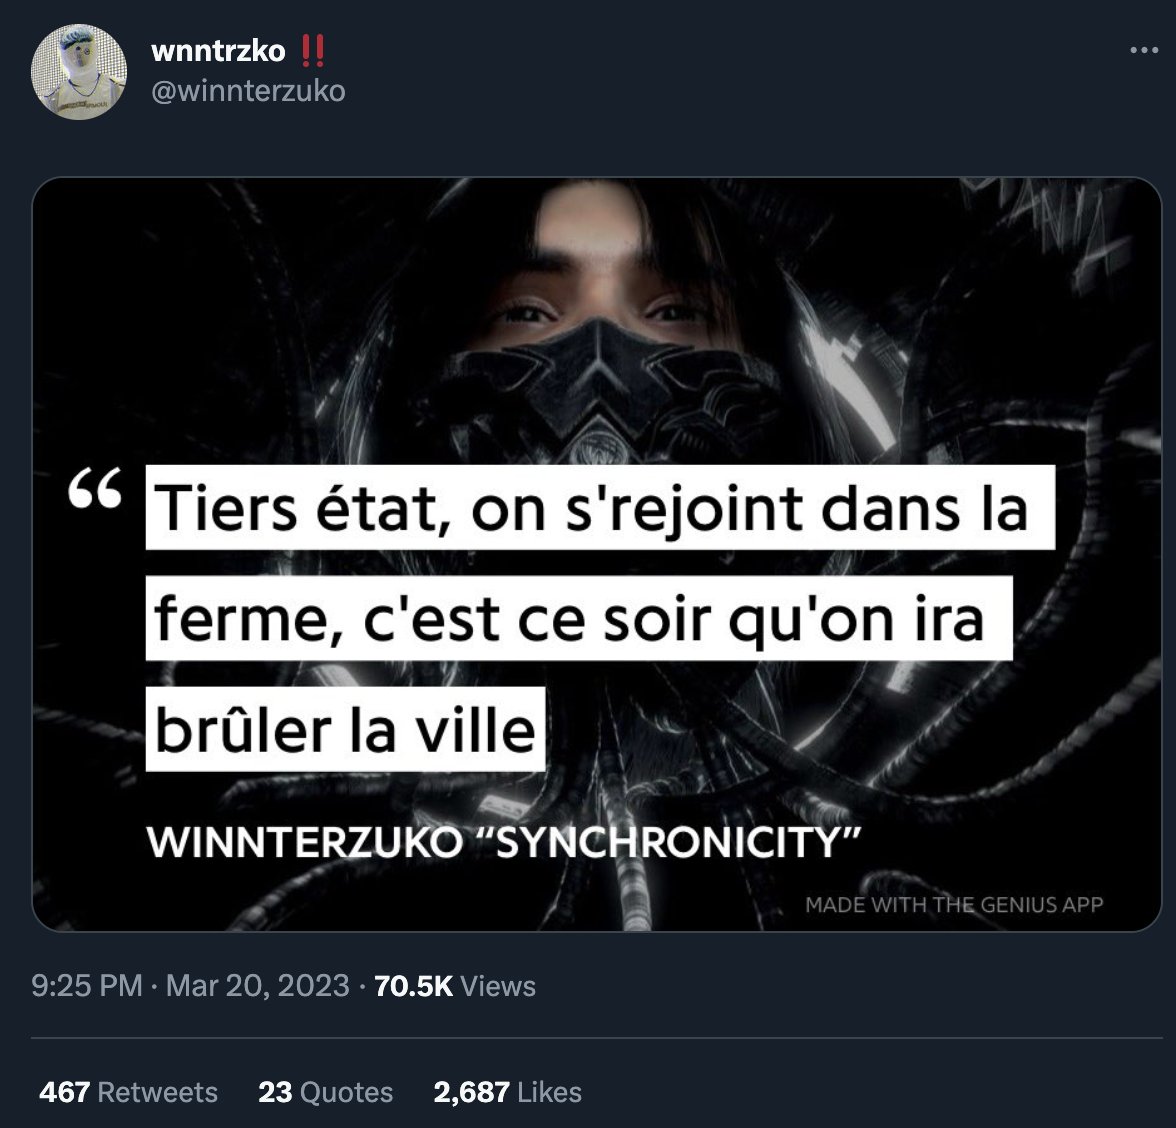Image resolution: width=1176 pixels, height=1128 pixels.
Task: Open the wnntrzko display name link
Action: click(218, 51)
